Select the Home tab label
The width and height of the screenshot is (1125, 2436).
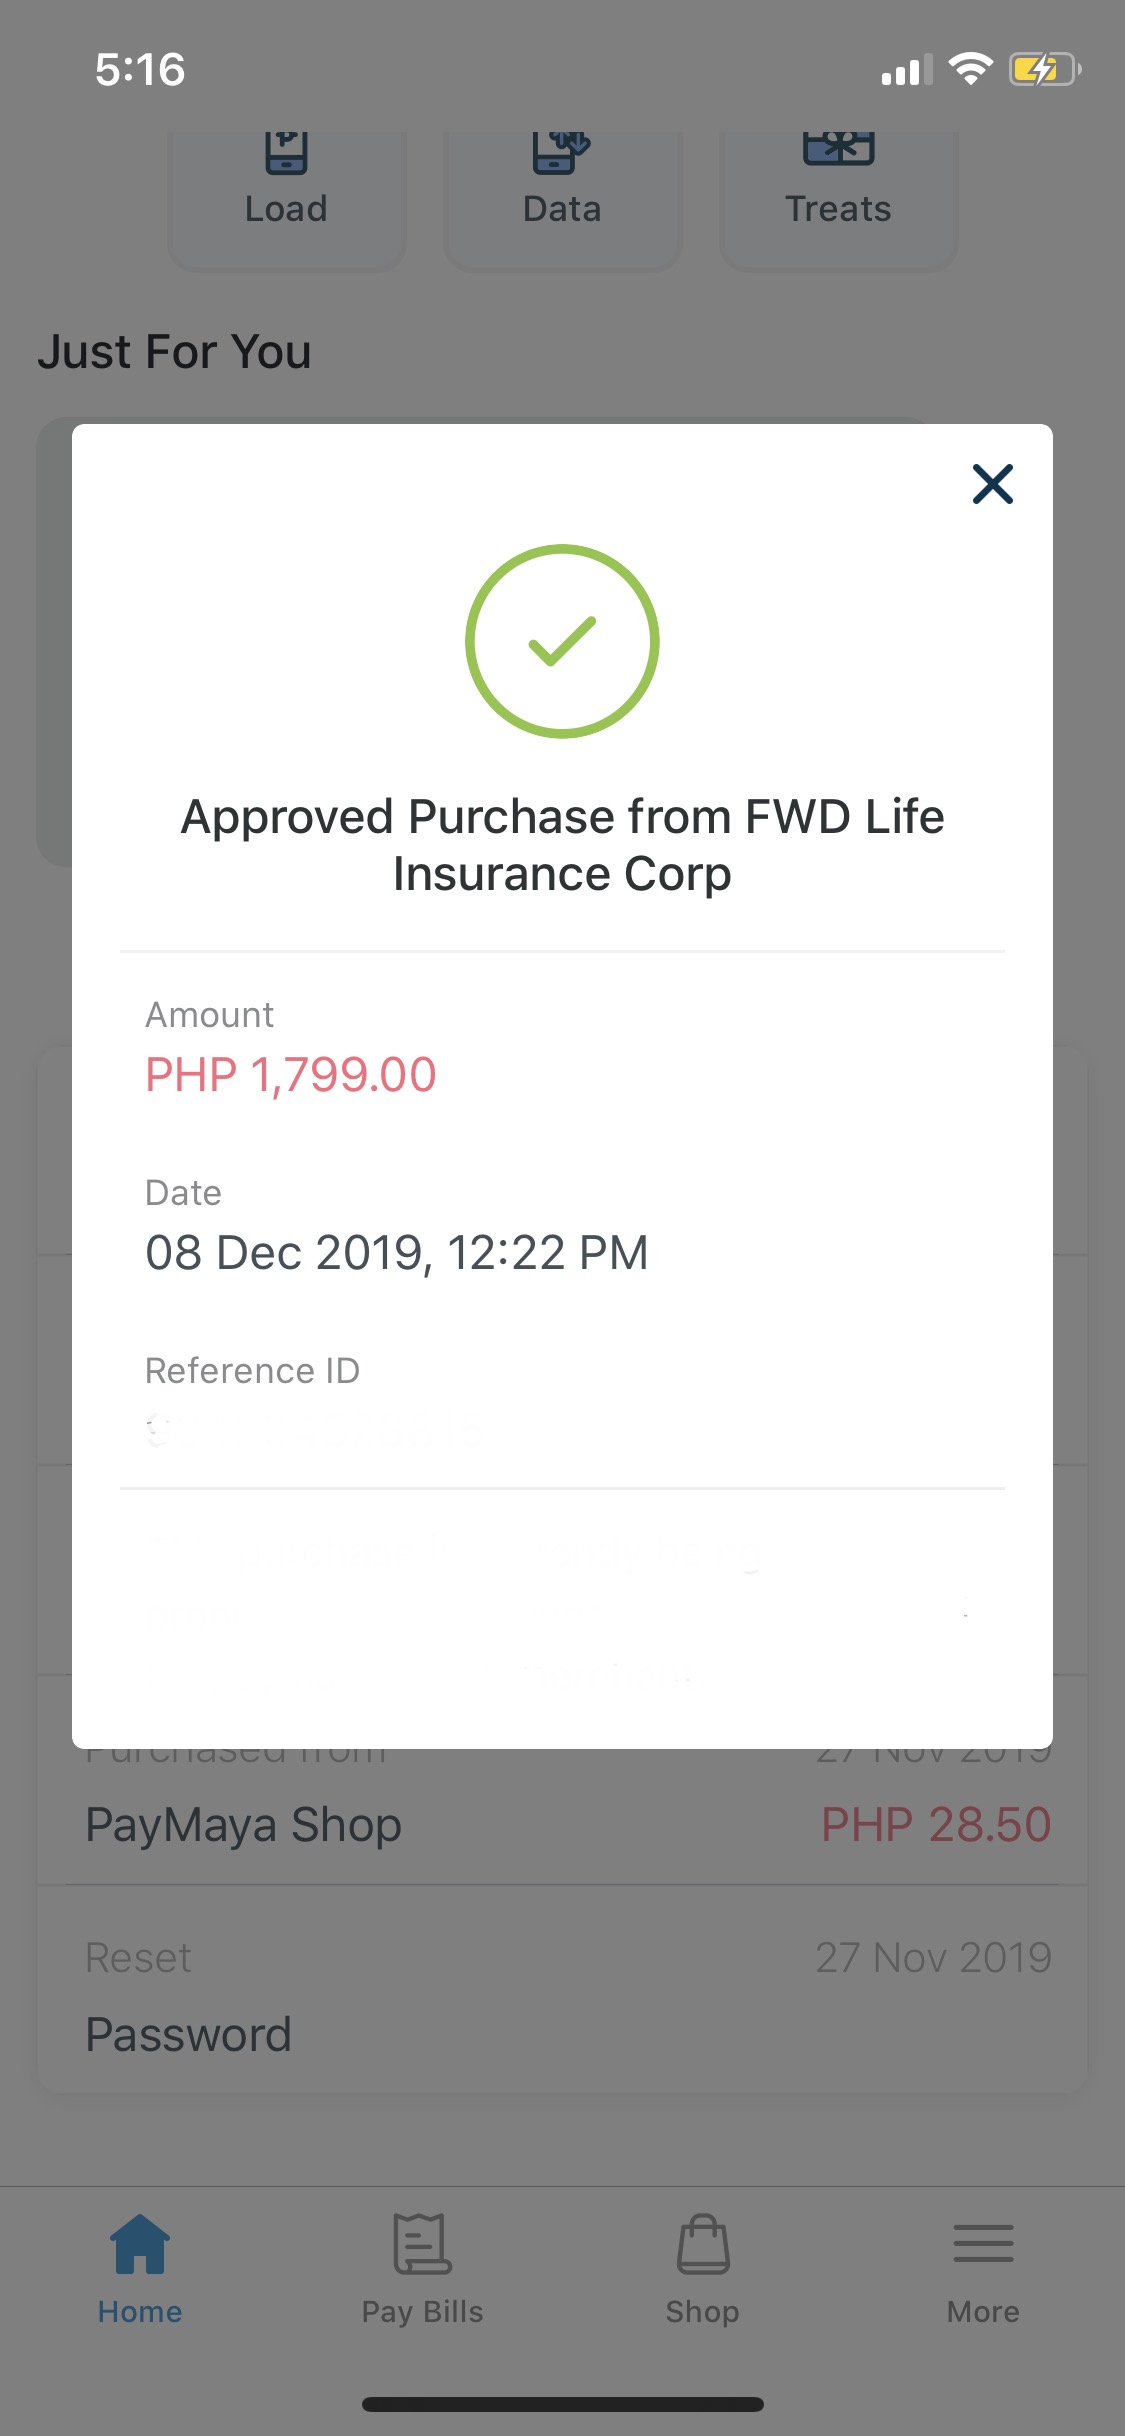tap(140, 2312)
